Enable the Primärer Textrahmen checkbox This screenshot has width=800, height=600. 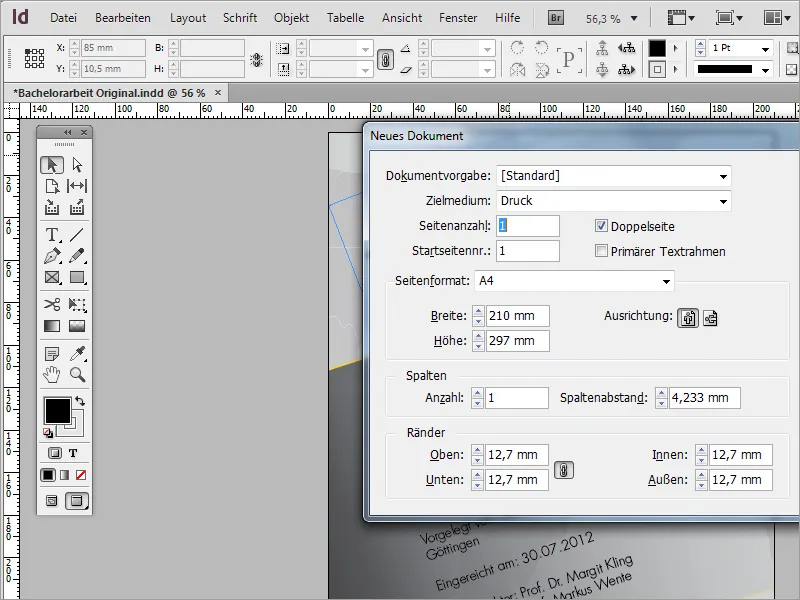pos(602,251)
